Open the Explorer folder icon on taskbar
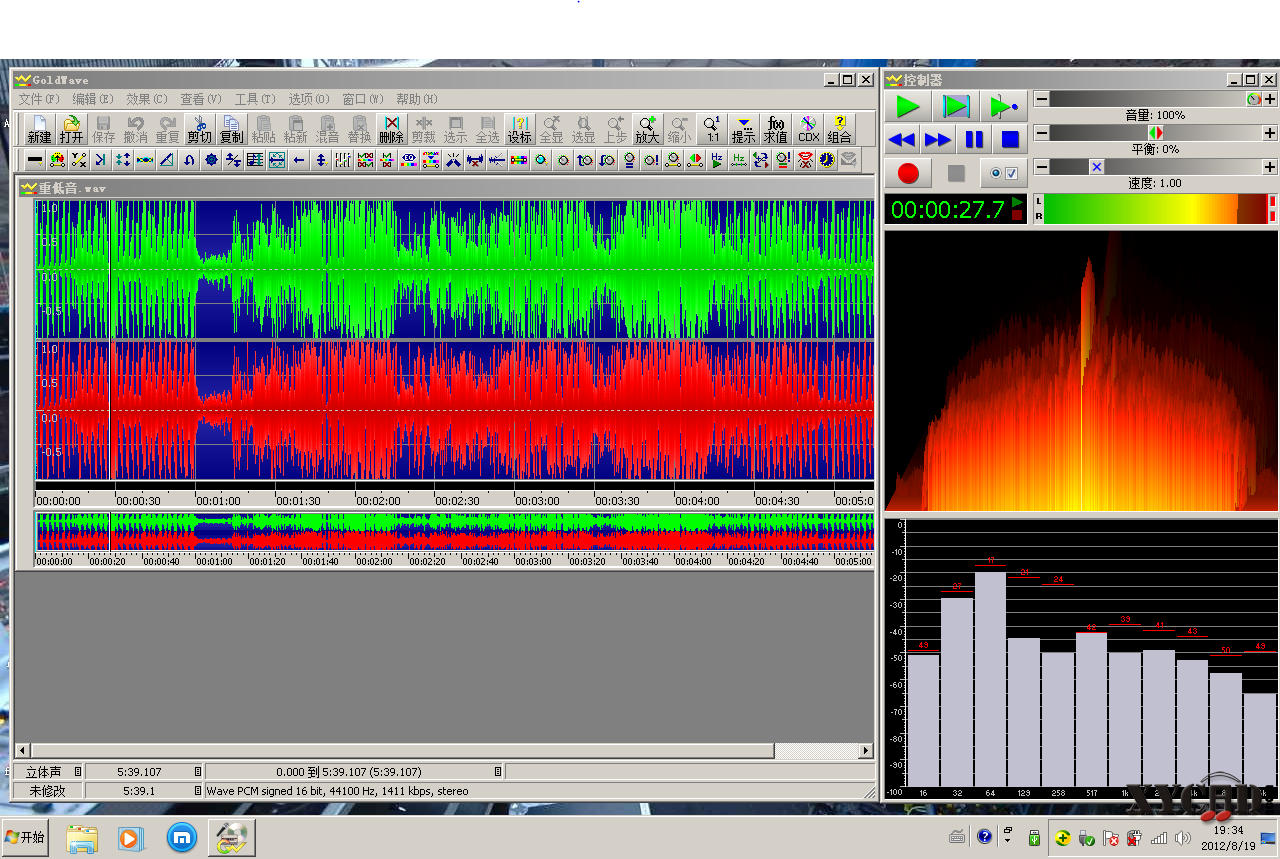The width and height of the screenshot is (1280, 859). tap(82, 838)
